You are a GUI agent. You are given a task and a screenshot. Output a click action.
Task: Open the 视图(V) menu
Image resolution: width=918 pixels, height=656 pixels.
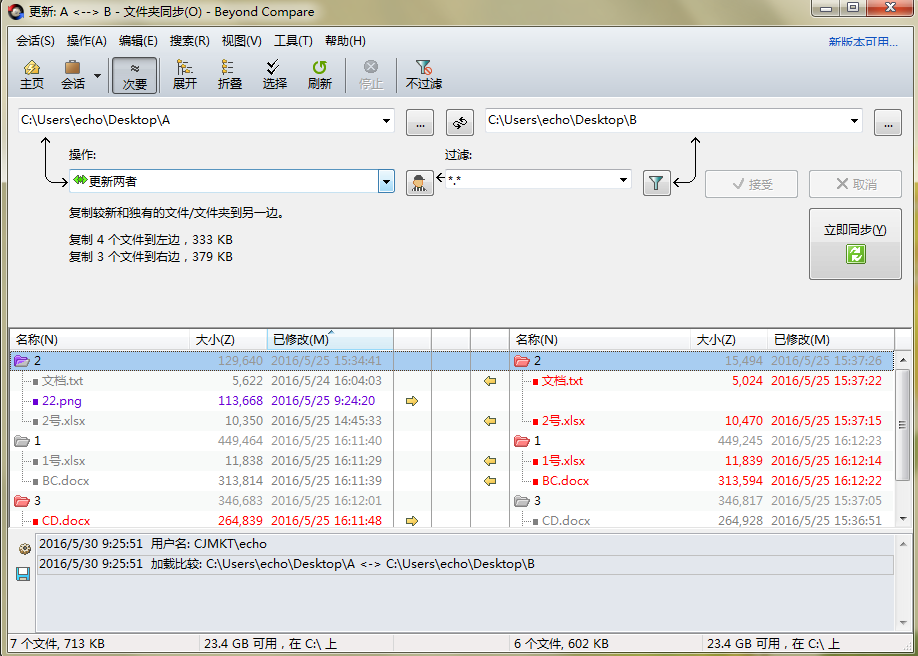point(241,41)
